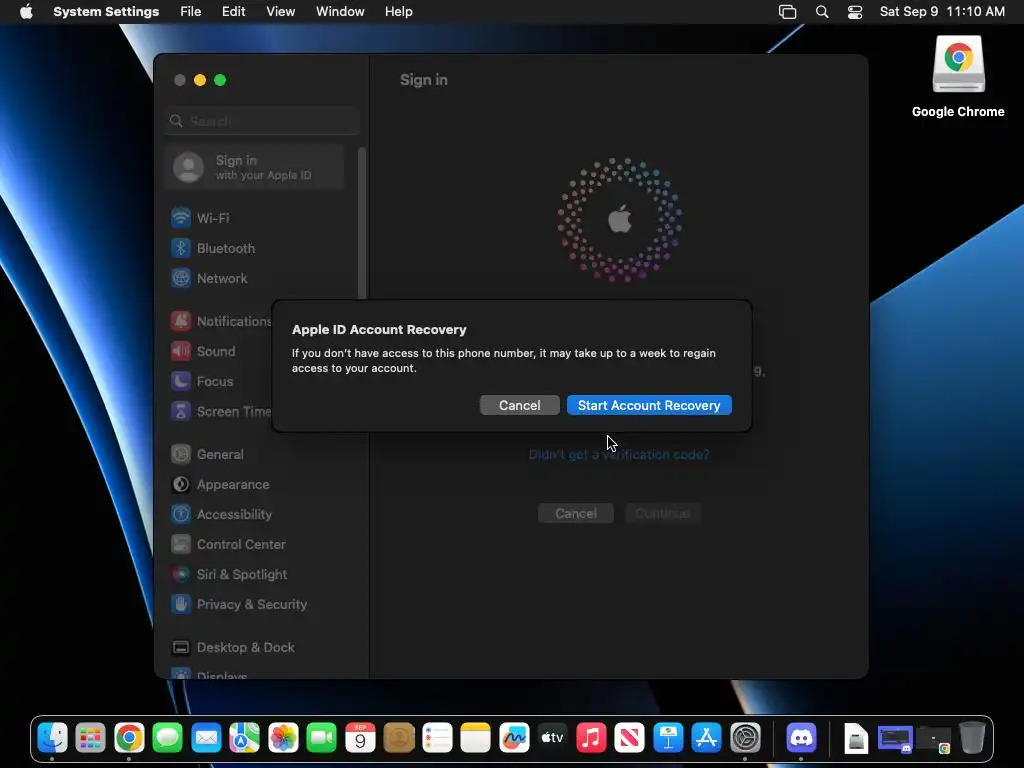Open Stage Manager icon in menu bar
The width and height of the screenshot is (1024, 768).
[788, 12]
